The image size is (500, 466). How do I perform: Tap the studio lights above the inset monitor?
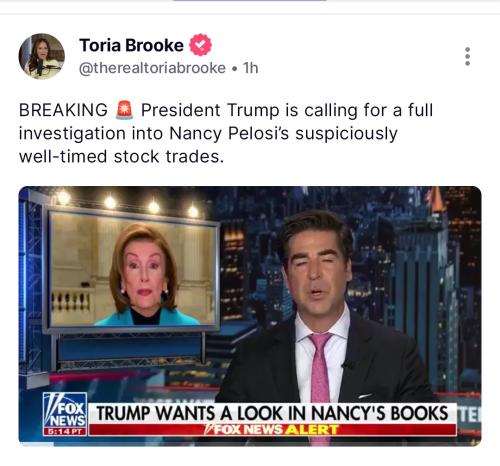pos(128,201)
